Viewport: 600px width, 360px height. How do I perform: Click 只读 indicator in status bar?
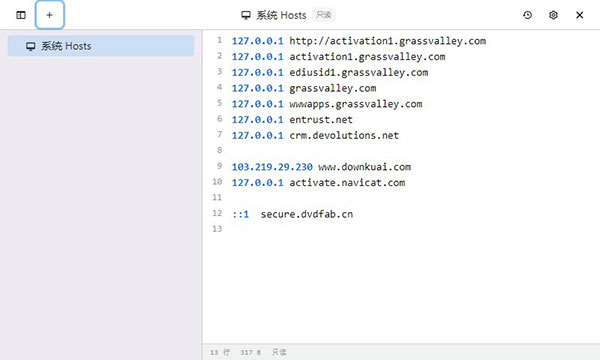click(279, 352)
